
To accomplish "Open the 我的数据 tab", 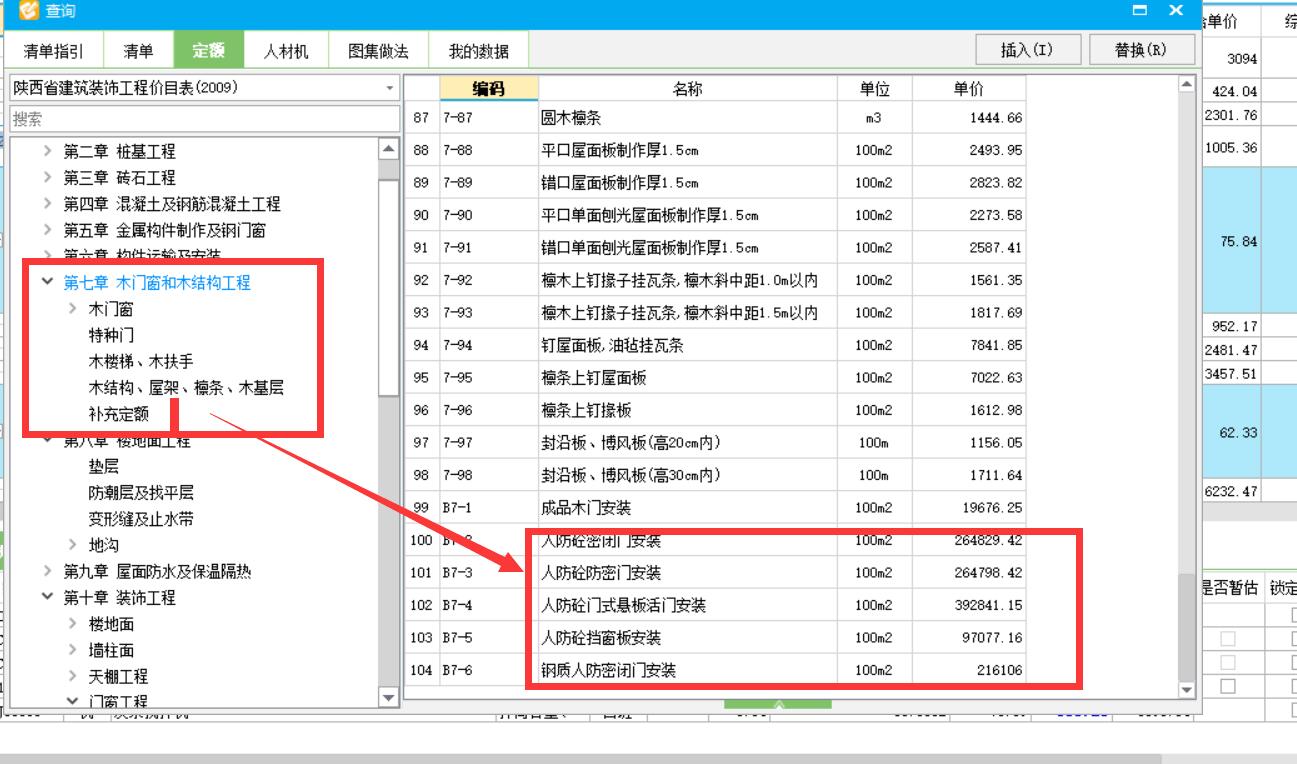I will pos(478,51).
